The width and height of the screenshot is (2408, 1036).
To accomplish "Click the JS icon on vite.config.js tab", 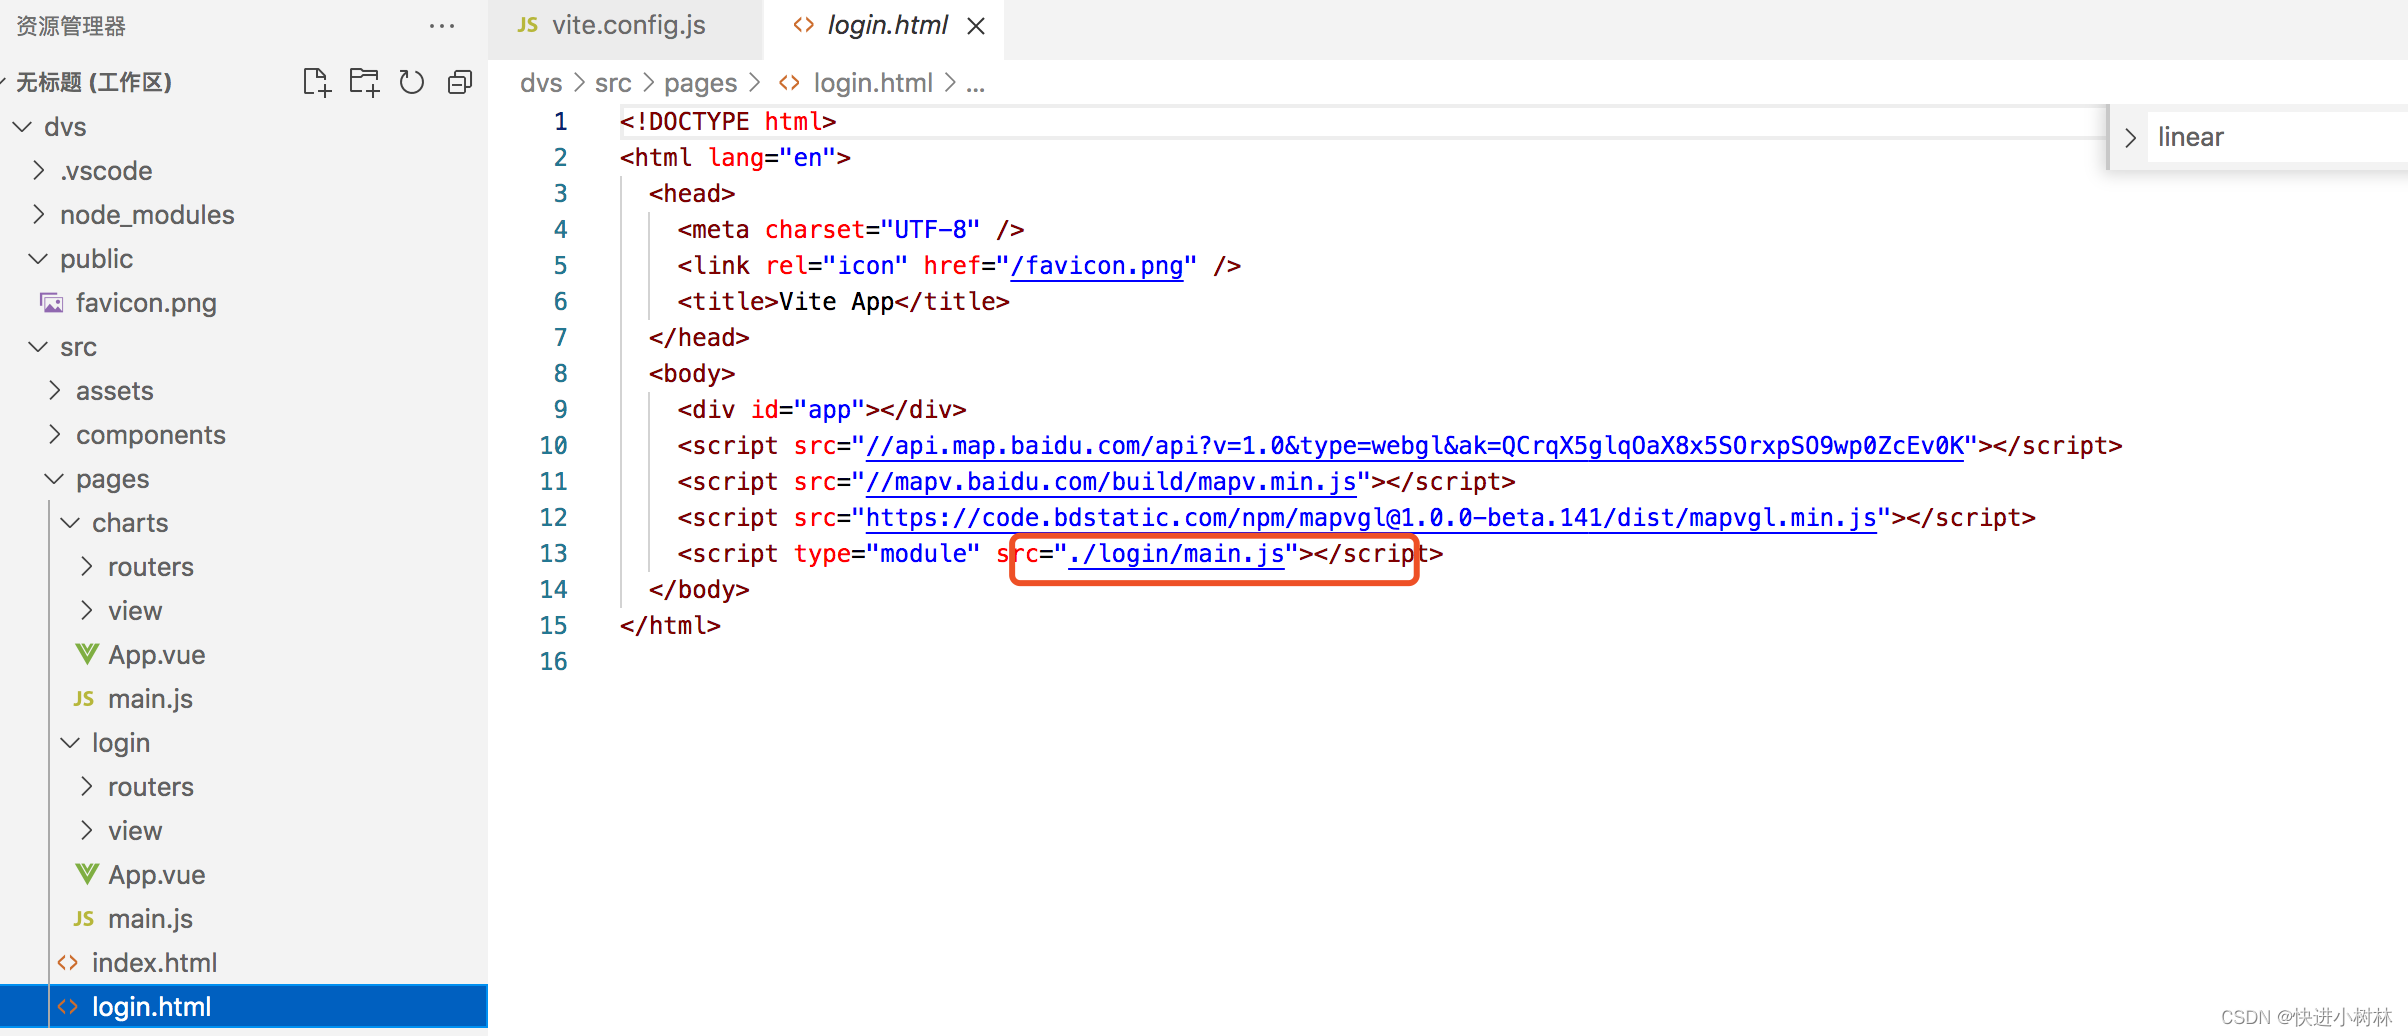I will click(x=527, y=25).
